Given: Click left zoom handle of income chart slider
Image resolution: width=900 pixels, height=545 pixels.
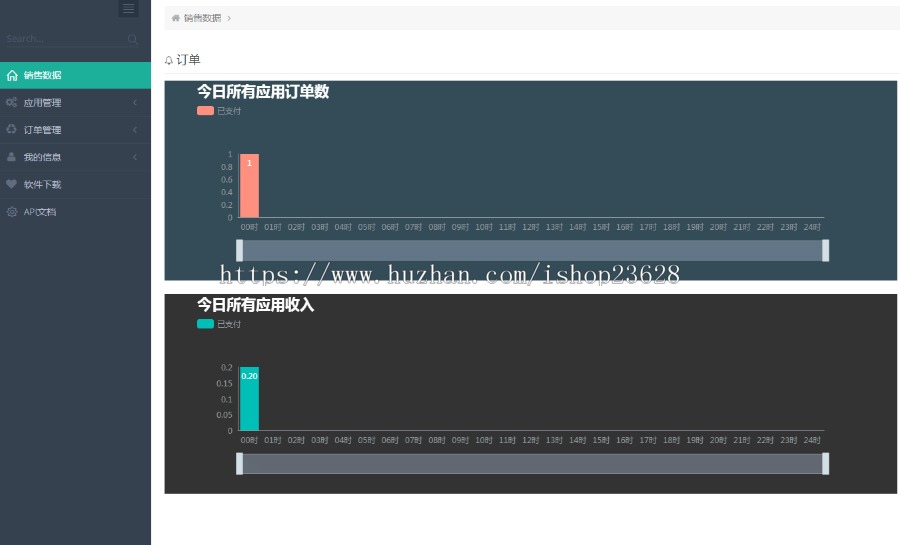Looking at the screenshot, I should coord(239,464).
